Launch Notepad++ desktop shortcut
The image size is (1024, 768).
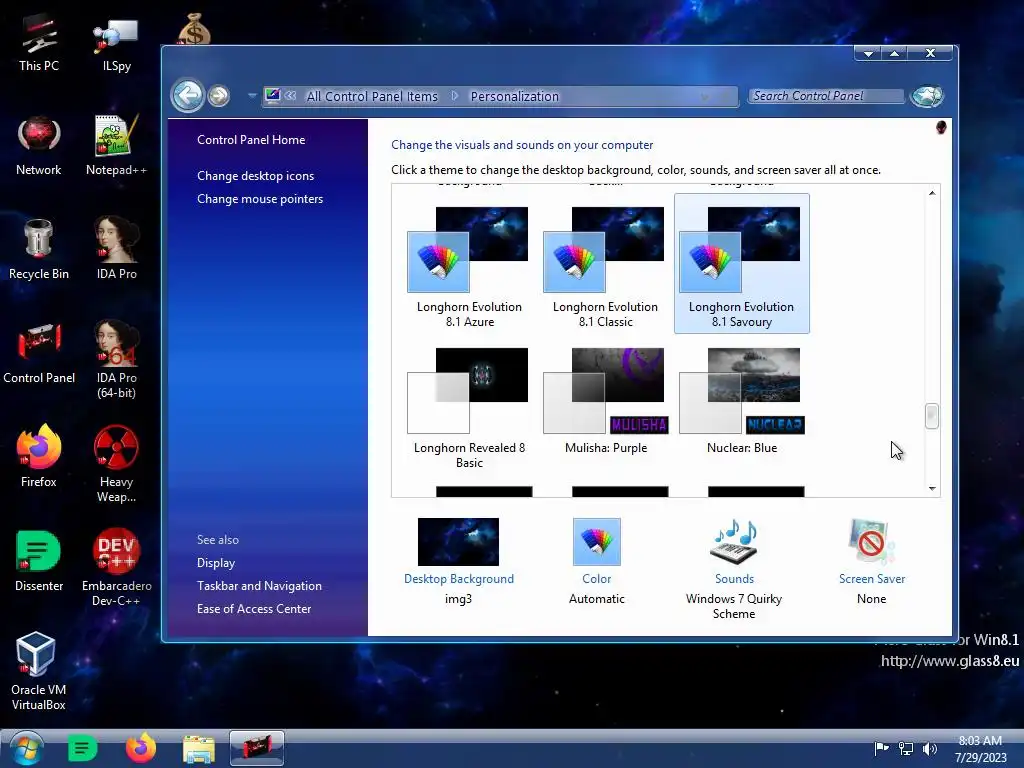116,146
